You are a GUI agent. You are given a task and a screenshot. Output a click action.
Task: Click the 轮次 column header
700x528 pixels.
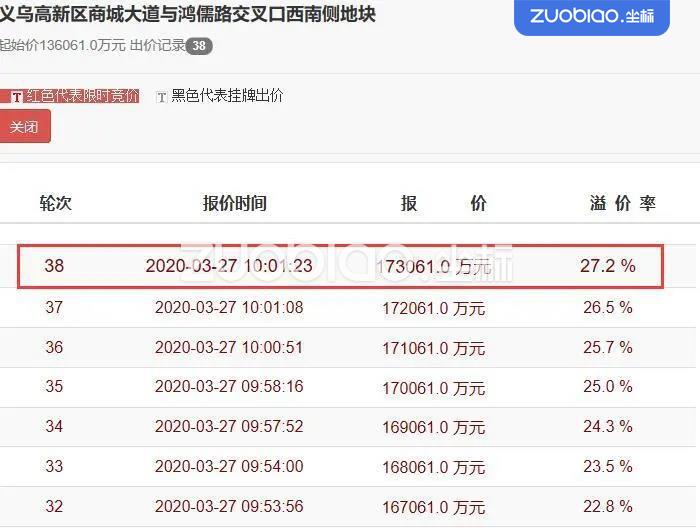click(x=55, y=203)
